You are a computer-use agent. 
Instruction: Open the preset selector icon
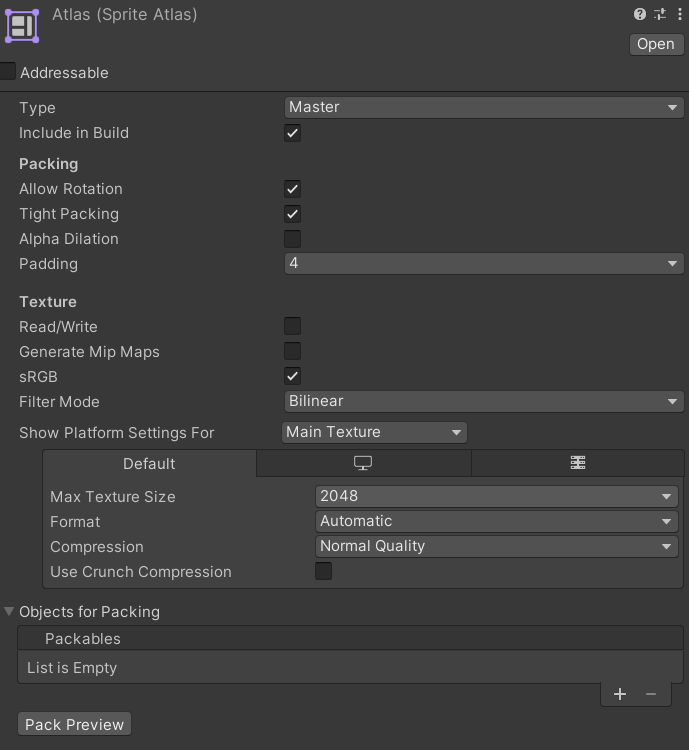[x=660, y=14]
